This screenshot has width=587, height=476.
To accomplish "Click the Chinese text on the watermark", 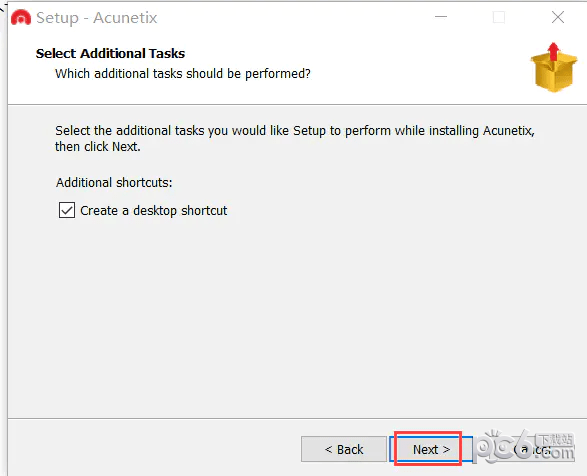I will point(556,439).
